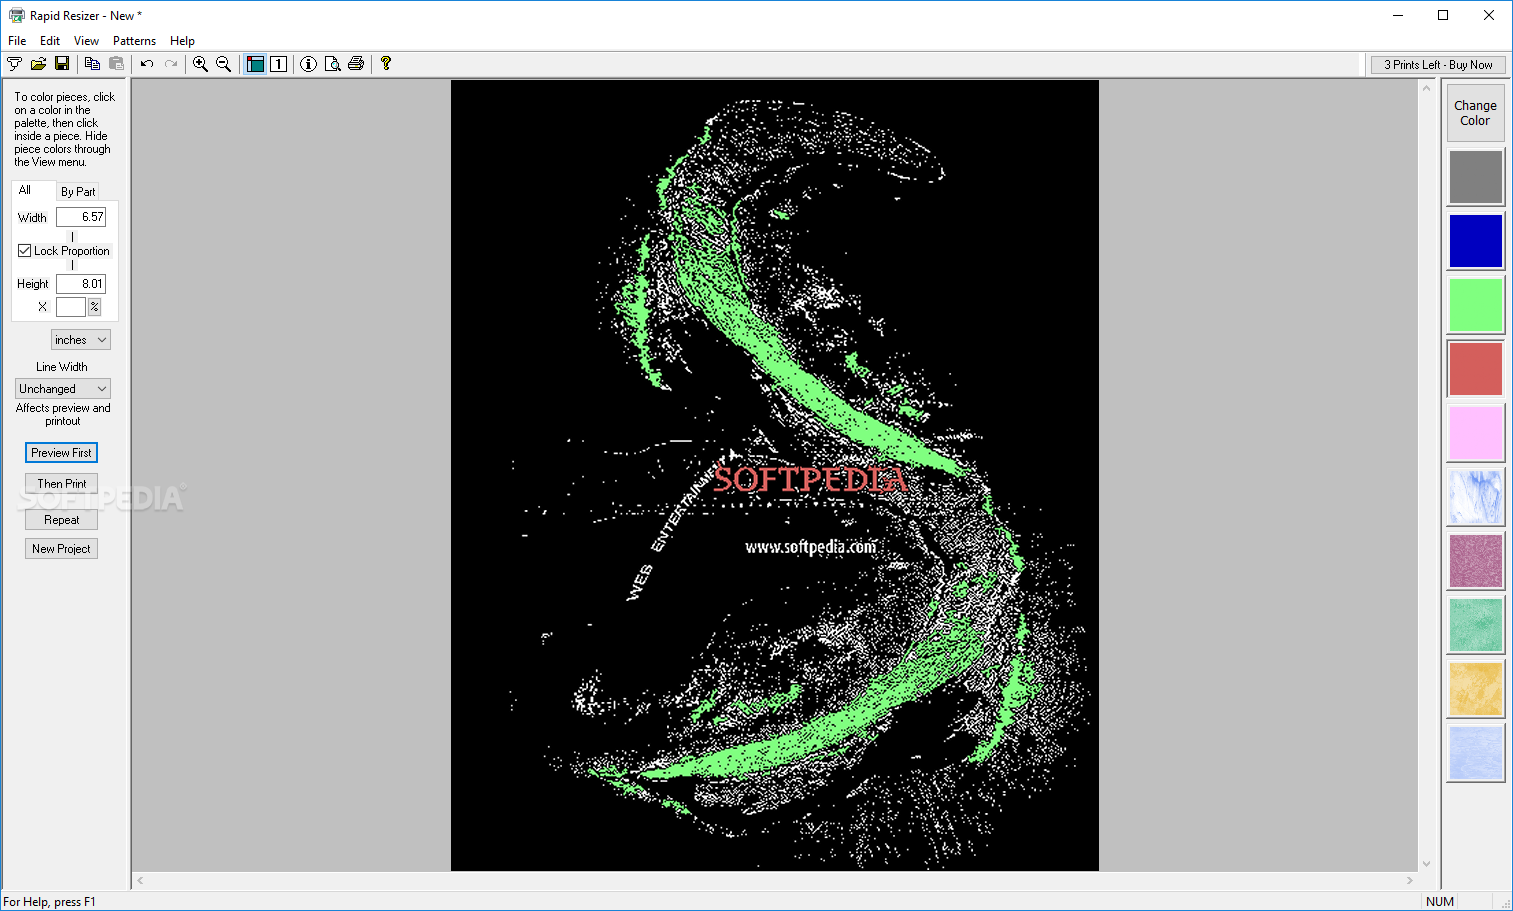This screenshot has height=911, width=1513.
Task: Pick the red color swatch
Action: coord(1476,369)
